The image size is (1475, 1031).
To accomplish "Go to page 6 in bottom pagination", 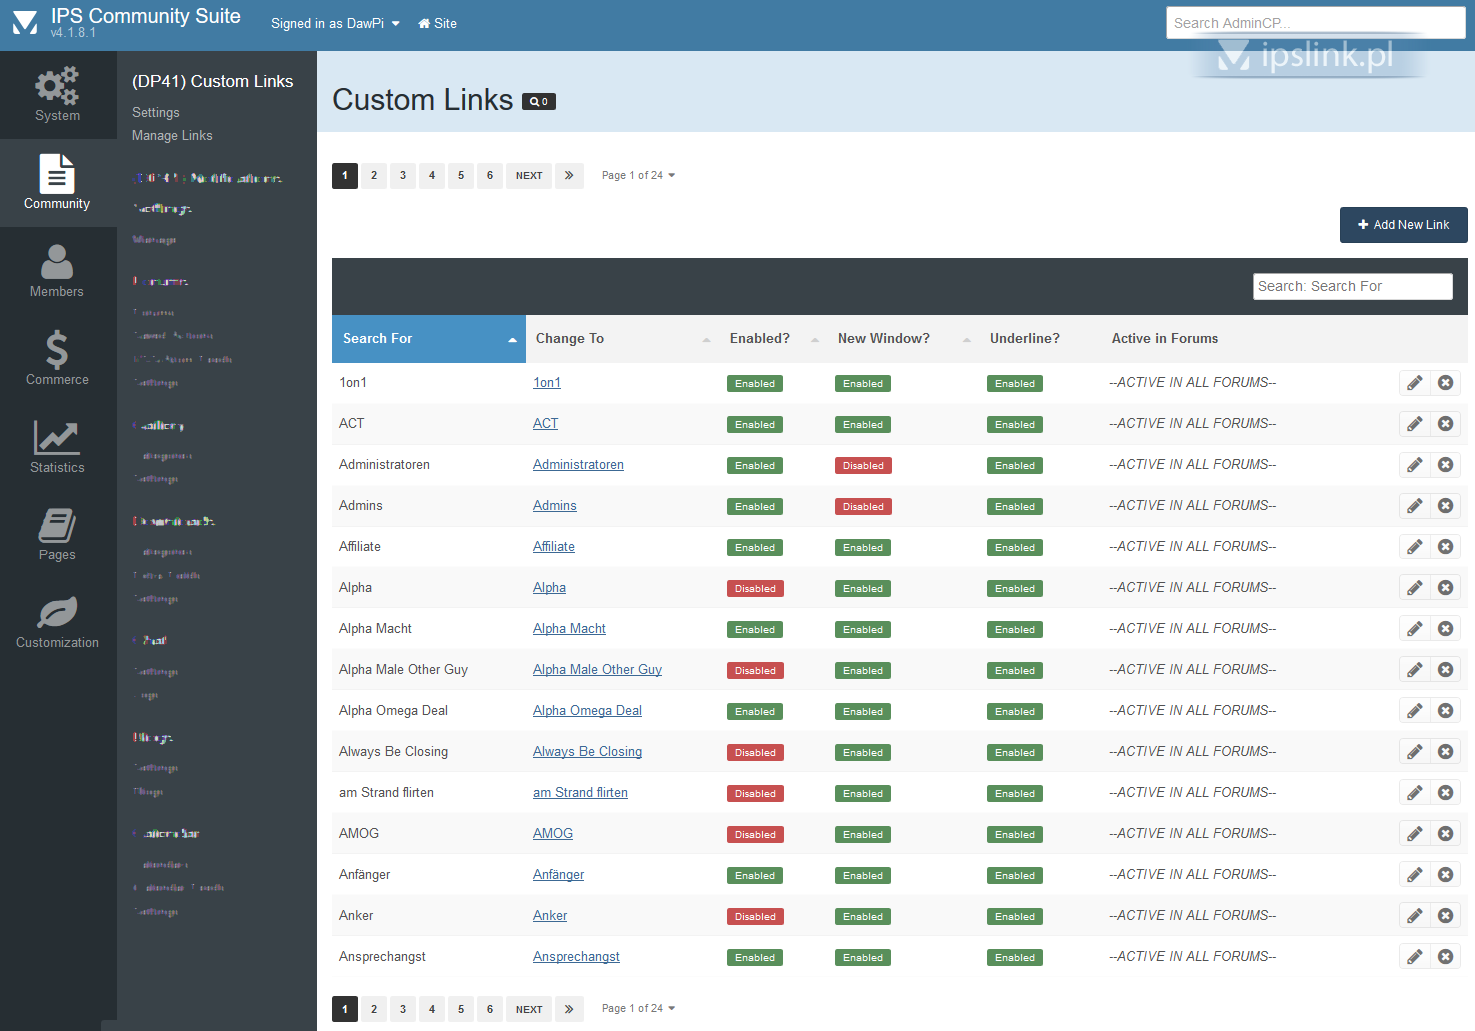I will pyautogui.click(x=490, y=1009).
